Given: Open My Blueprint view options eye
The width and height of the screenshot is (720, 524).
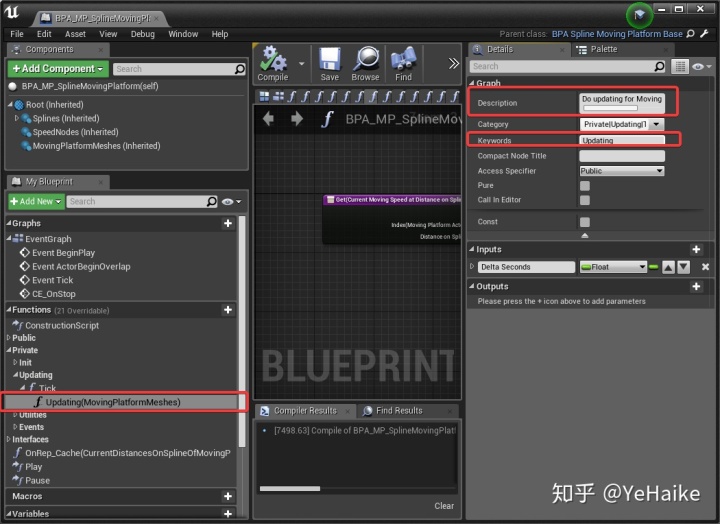Looking at the screenshot, I should tap(231, 202).
